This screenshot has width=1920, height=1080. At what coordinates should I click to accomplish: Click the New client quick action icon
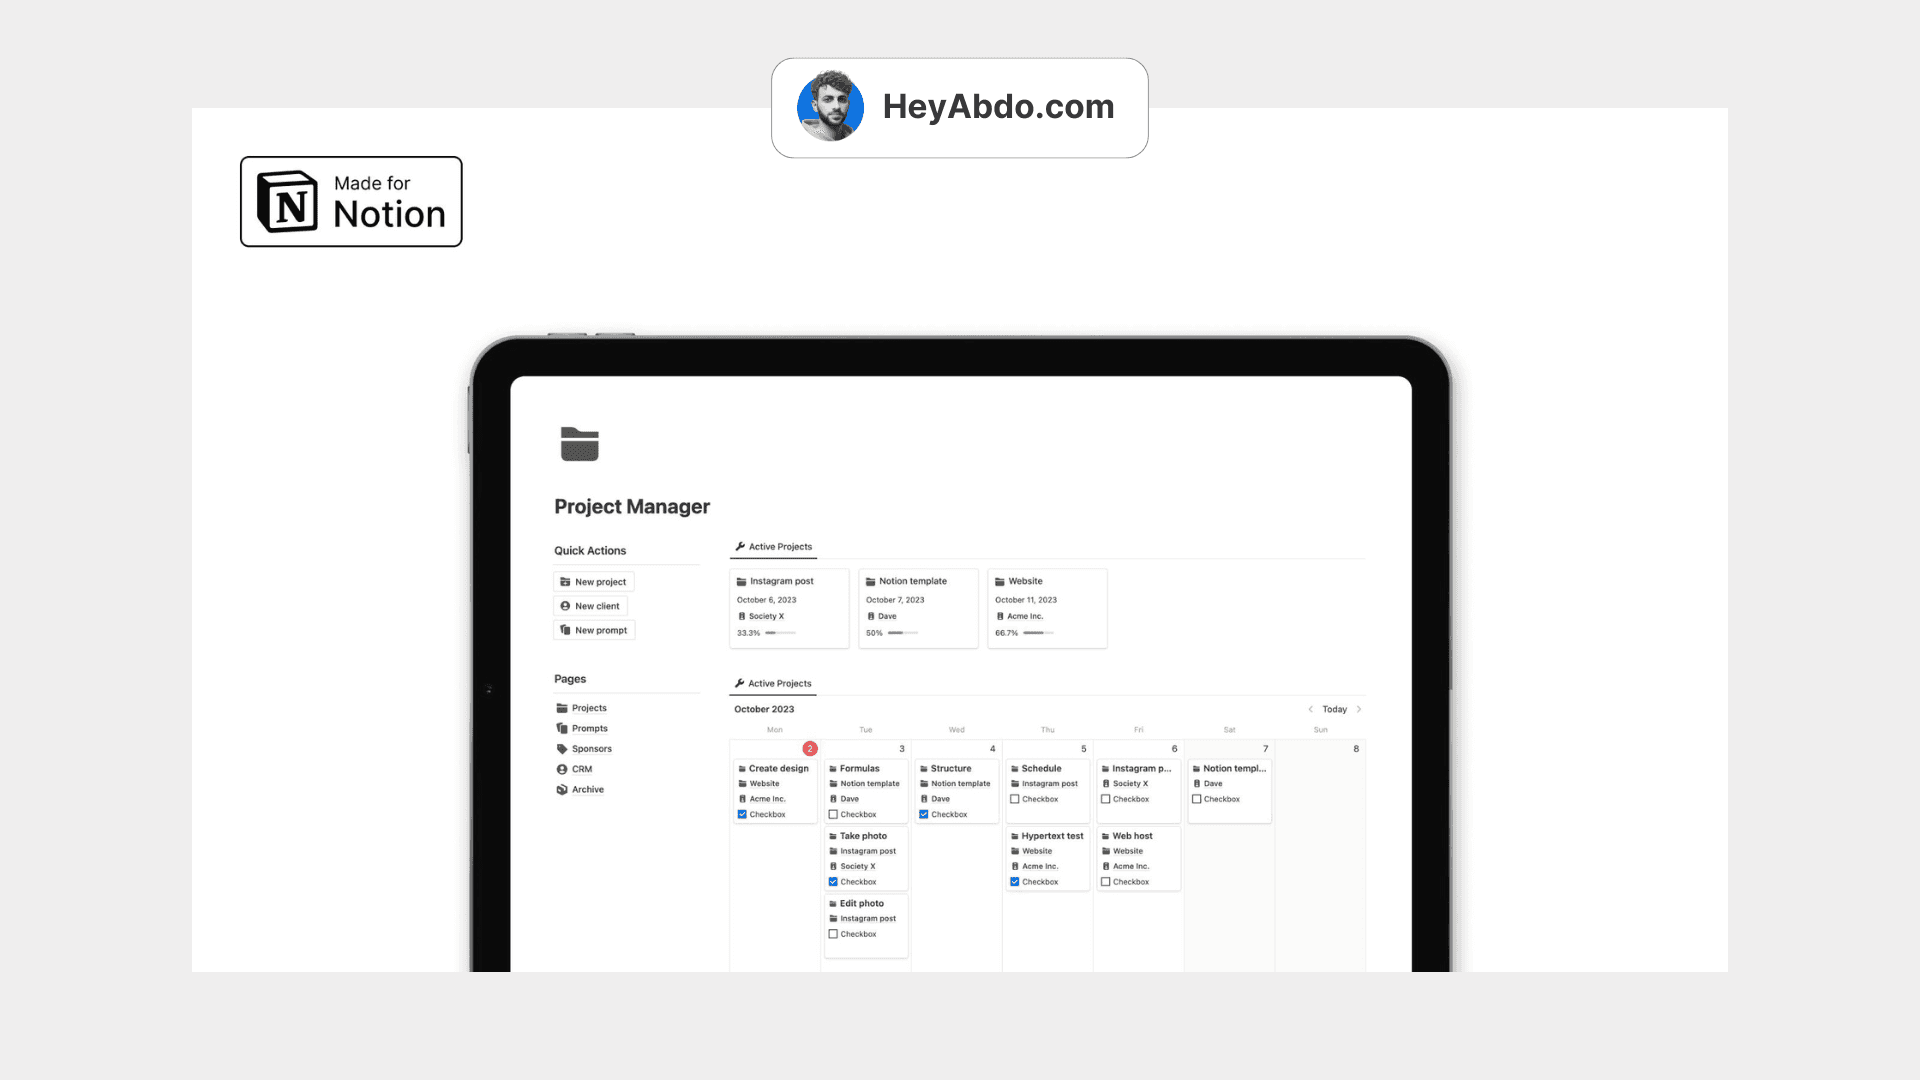(564, 605)
